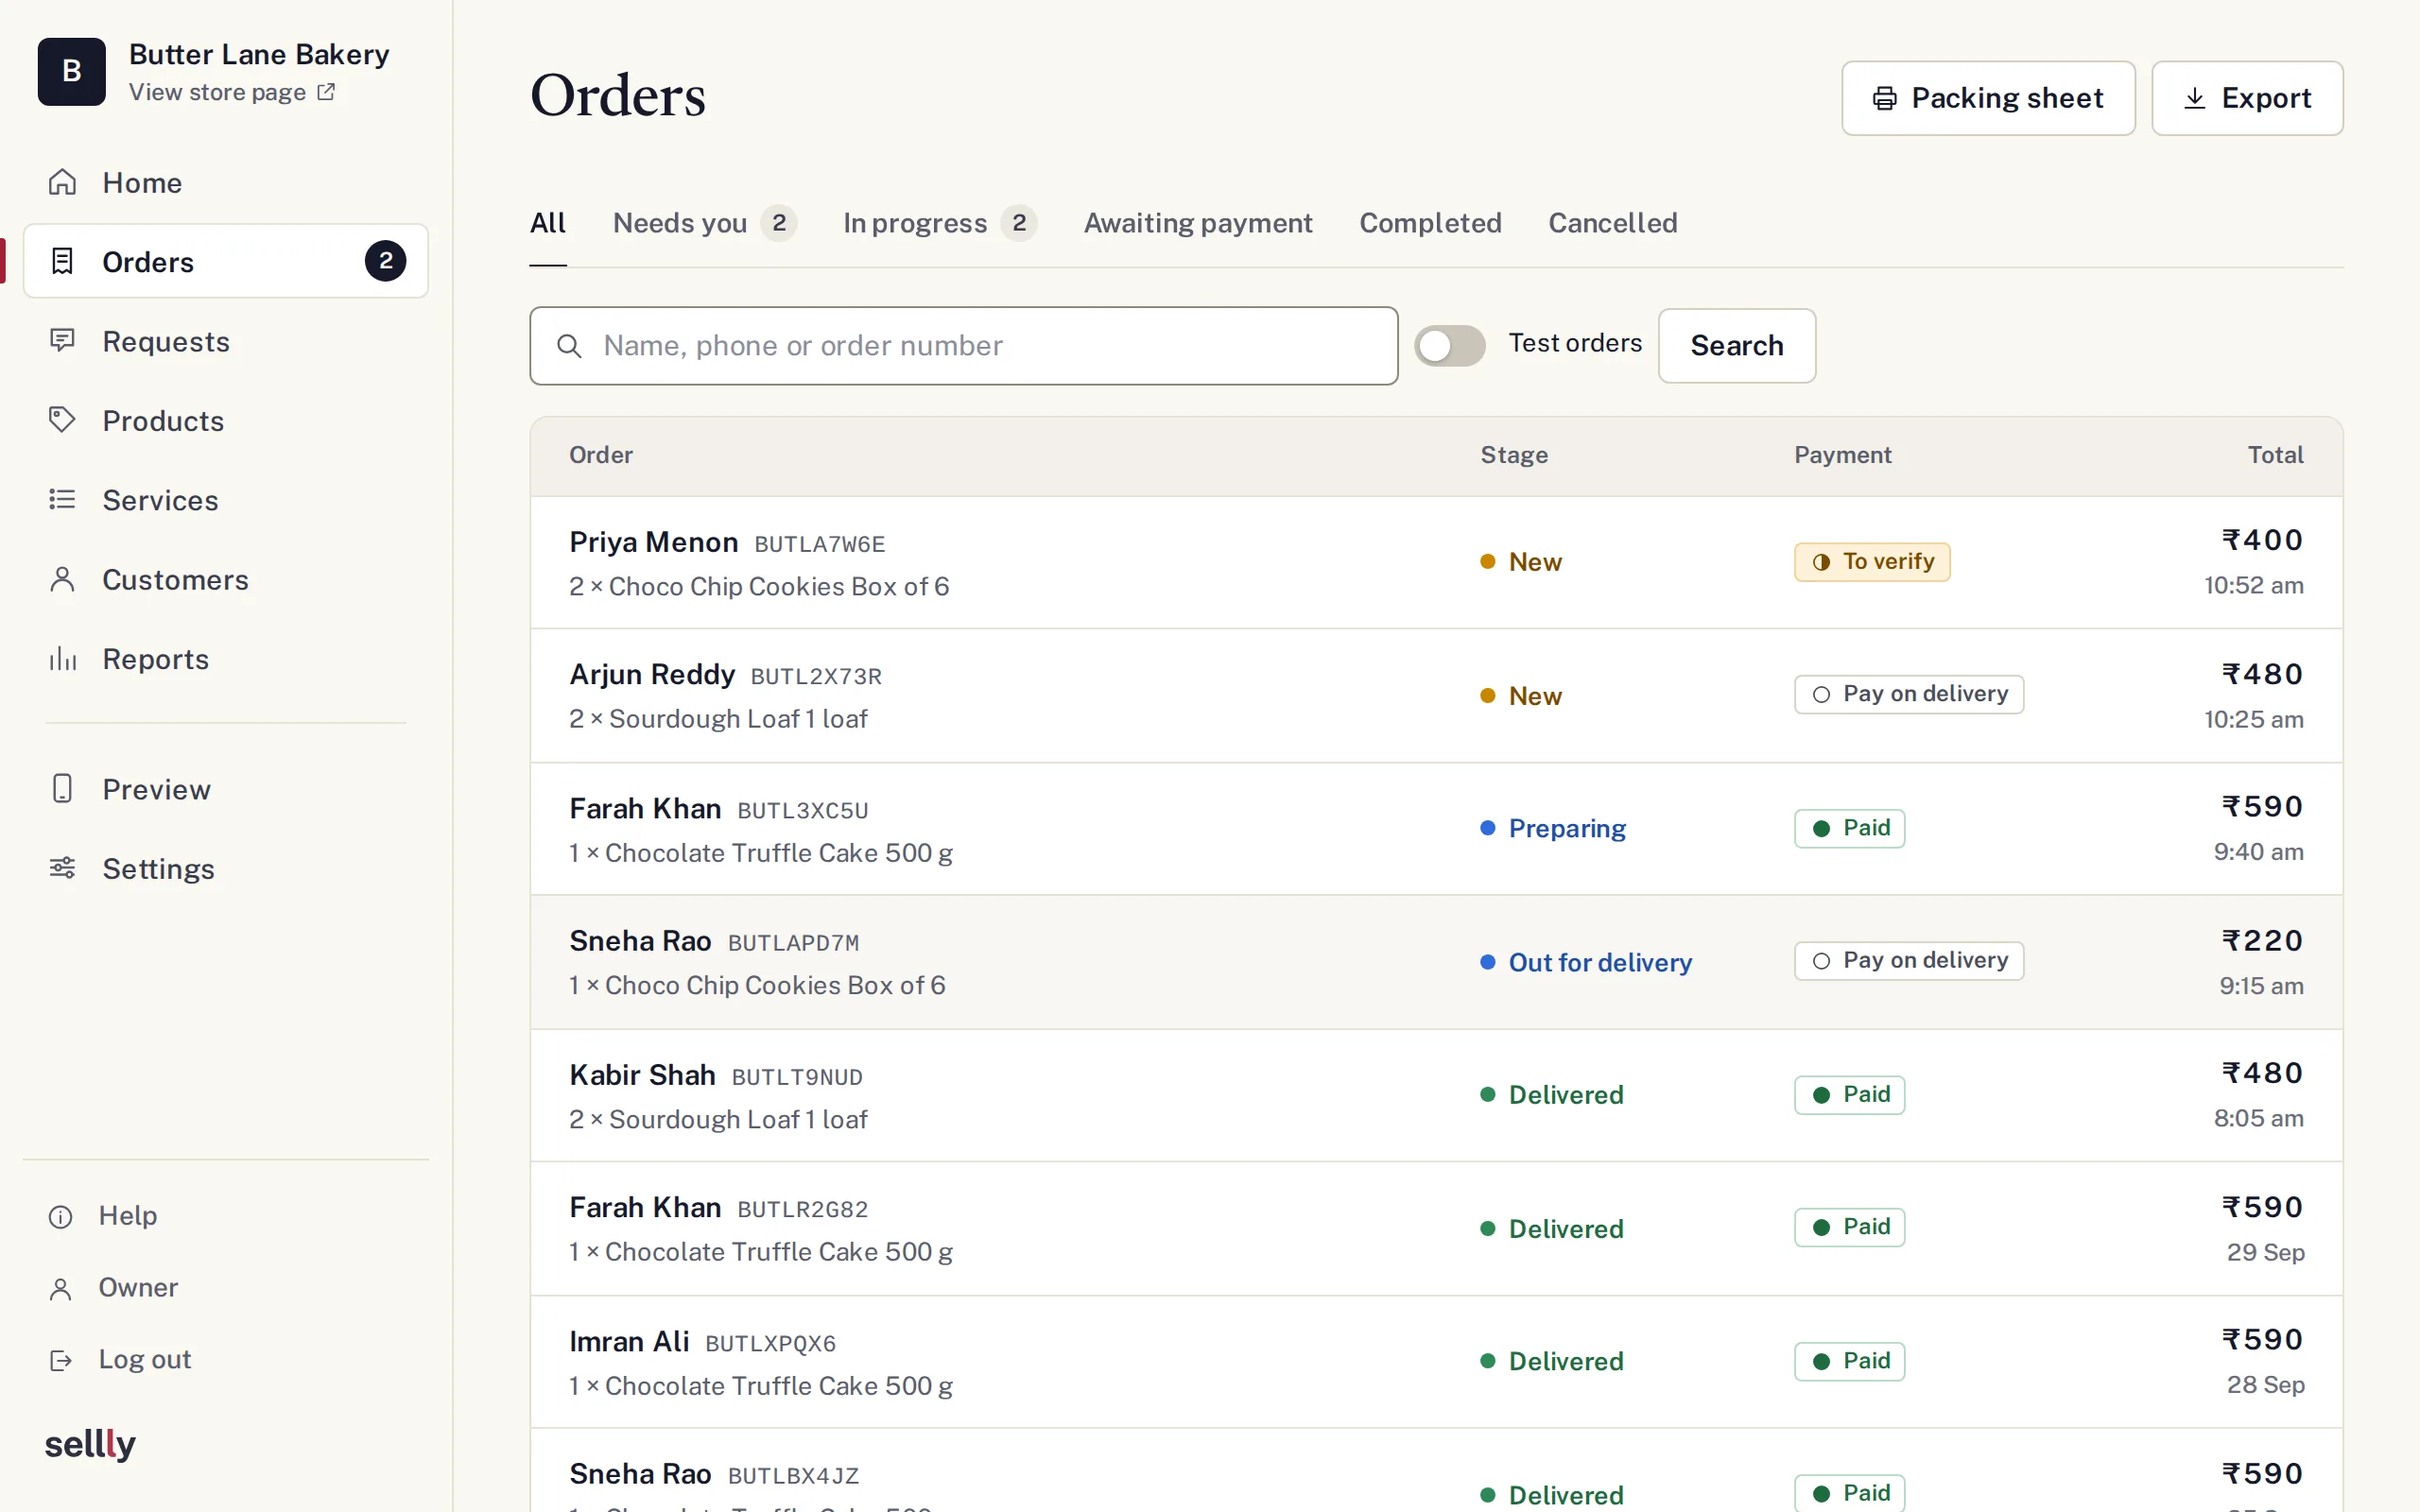Open the Cancelled tab
The width and height of the screenshot is (2420, 1512).
point(1613,223)
